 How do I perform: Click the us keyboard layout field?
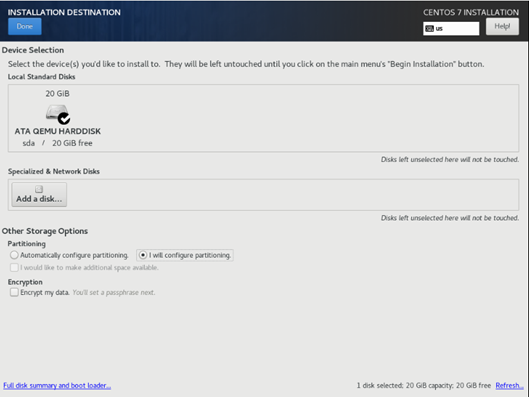[x=451, y=28]
